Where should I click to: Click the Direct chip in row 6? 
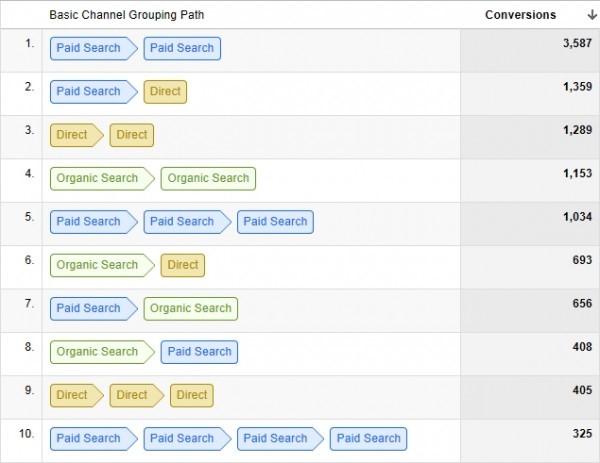(183, 265)
